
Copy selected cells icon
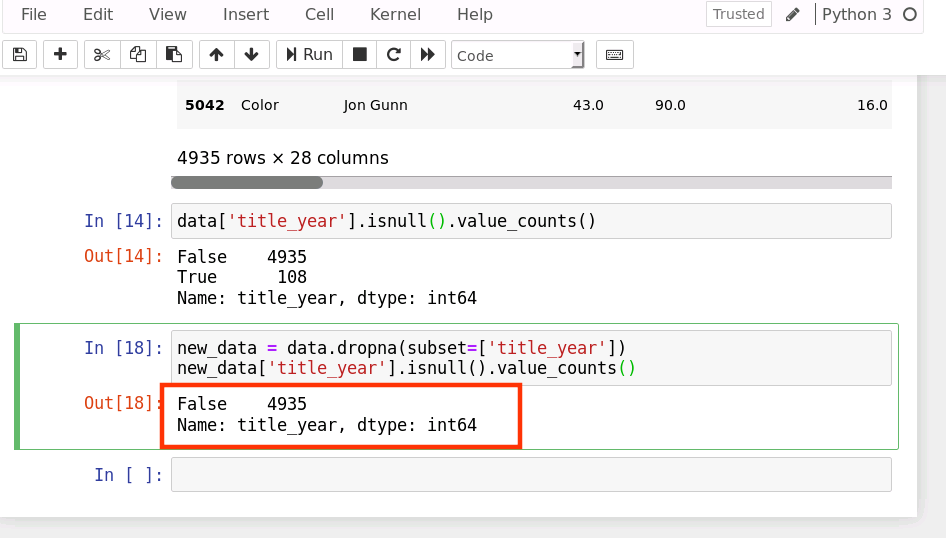(x=138, y=55)
